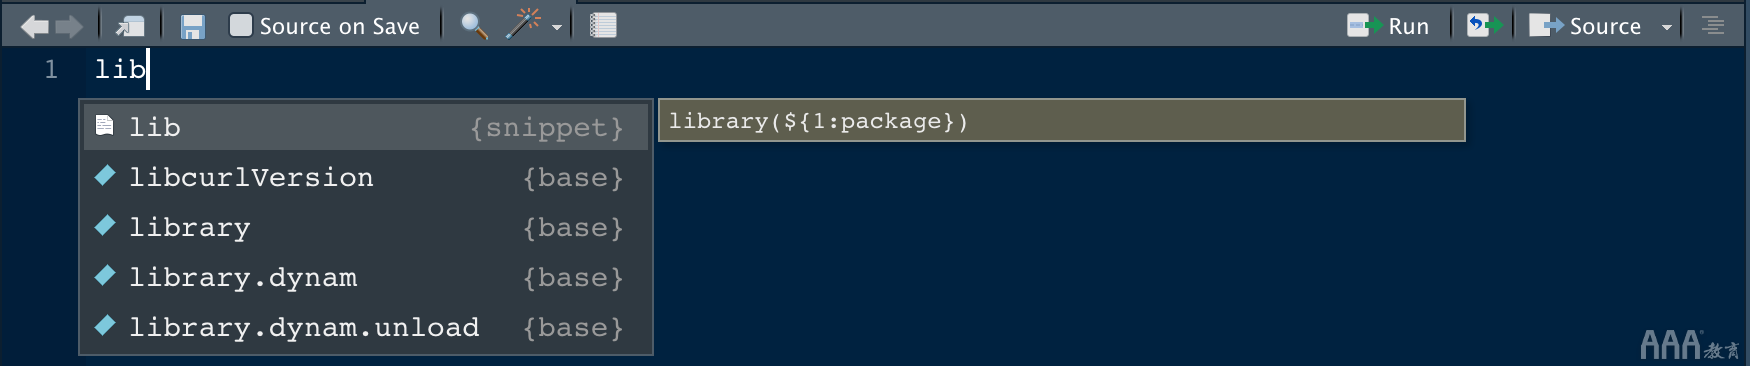Open Compile Report notebook icon
1750x366 pixels.
603,26
